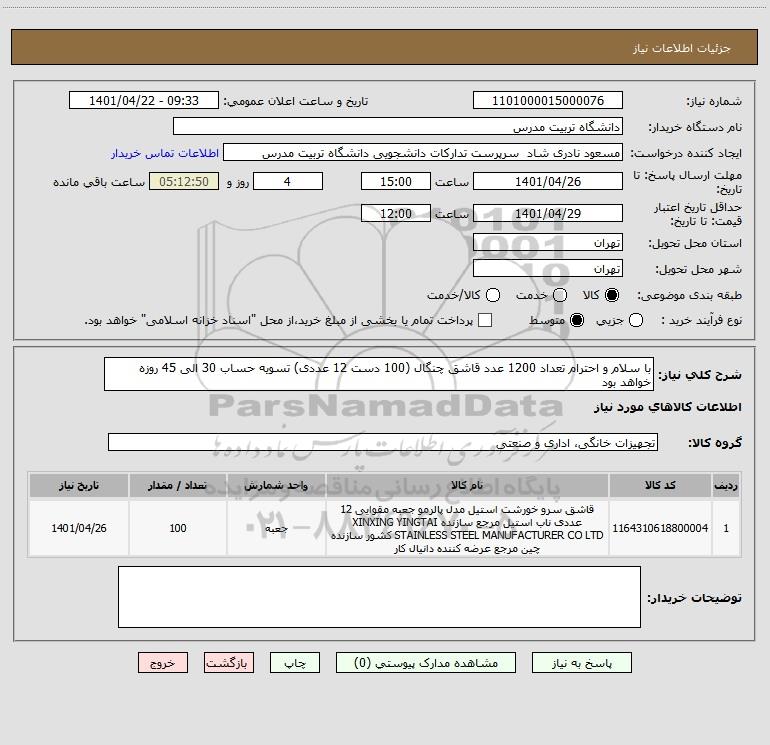Click the need number field 1101000015000076
Screen dimensions: 770x745
click(548, 101)
